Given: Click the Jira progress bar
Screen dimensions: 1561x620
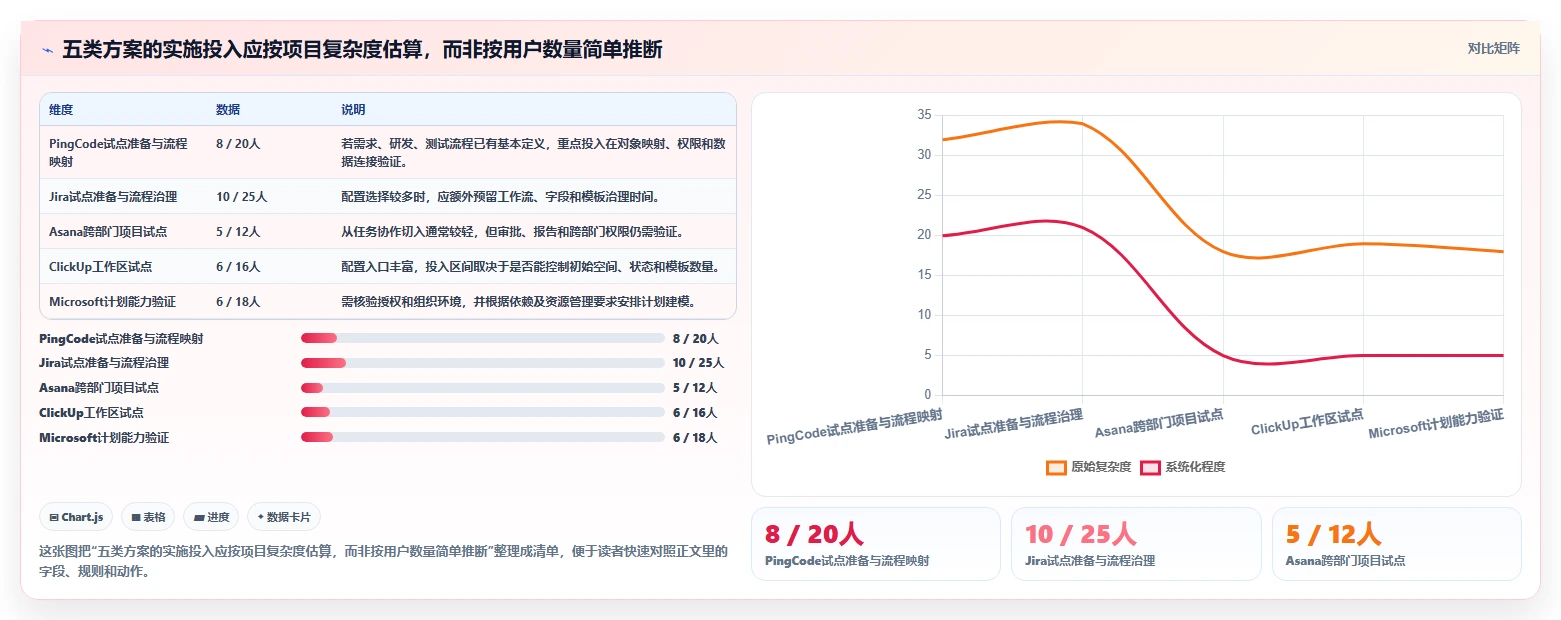Looking at the screenshot, I should click(x=483, y=363).
